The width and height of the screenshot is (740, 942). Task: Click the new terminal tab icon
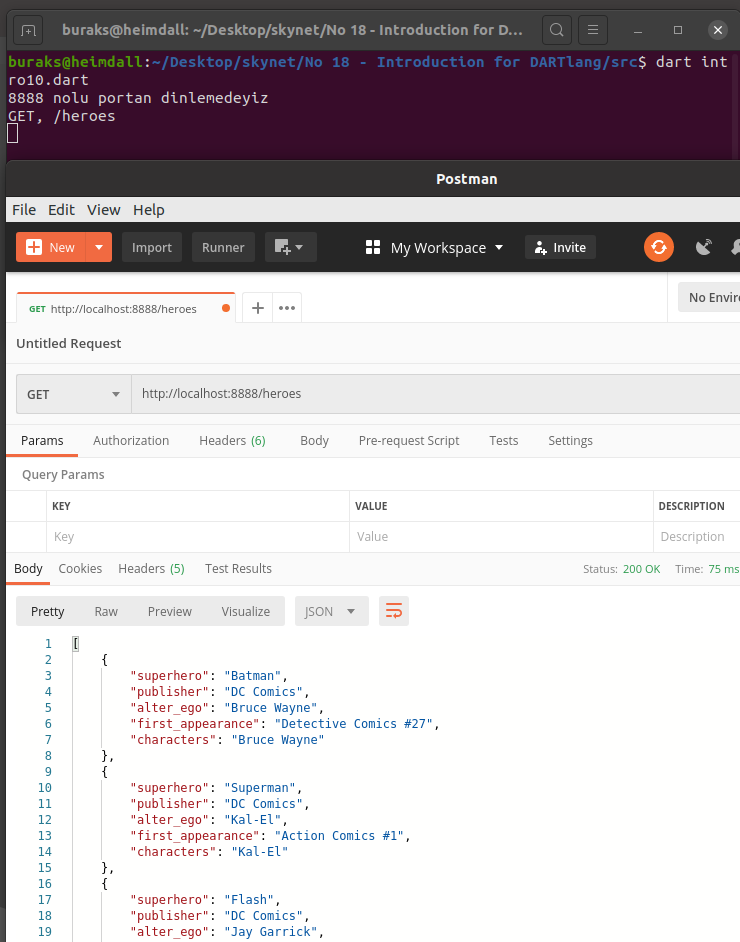[x=28, y=30]
